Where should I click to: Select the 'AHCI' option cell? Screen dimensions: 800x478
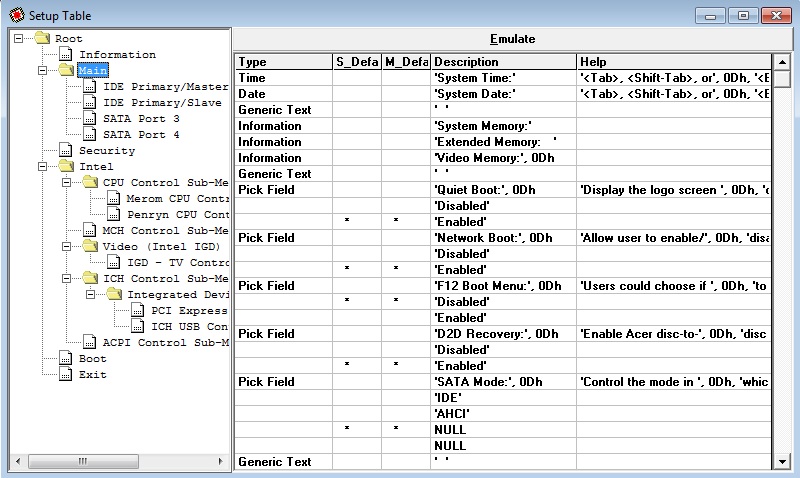click(504, 414)
